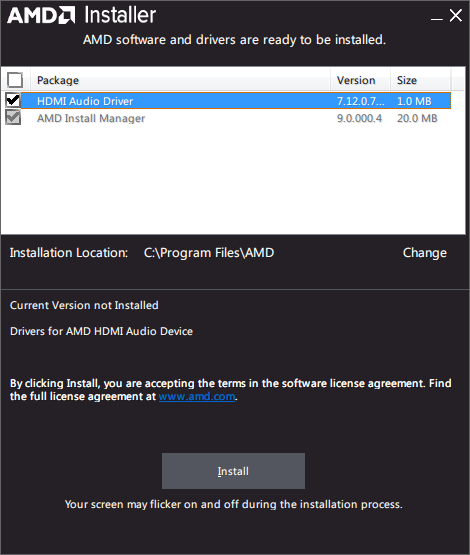Open the www.amd.com license link
470x555 pixels.
tap(197, 396)
